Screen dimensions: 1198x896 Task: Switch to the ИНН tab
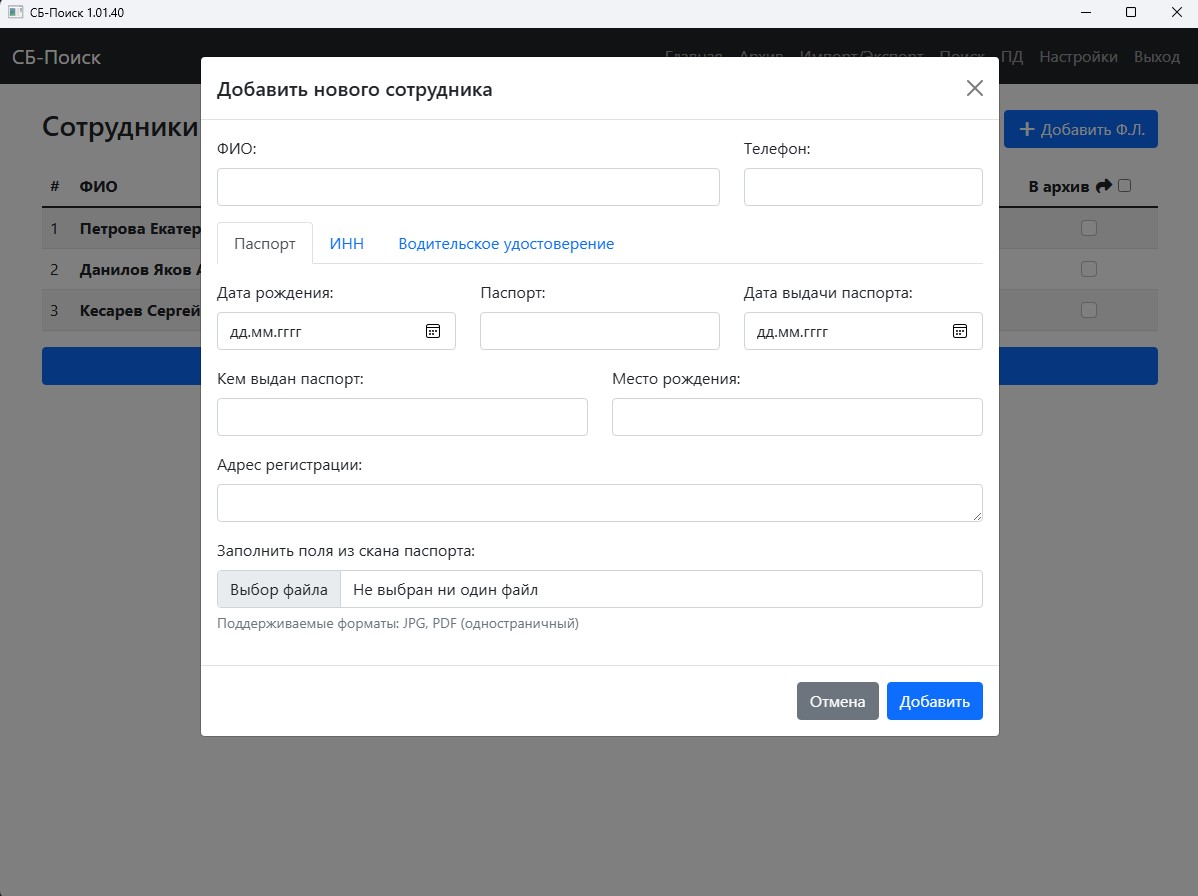tap(346, 243)
